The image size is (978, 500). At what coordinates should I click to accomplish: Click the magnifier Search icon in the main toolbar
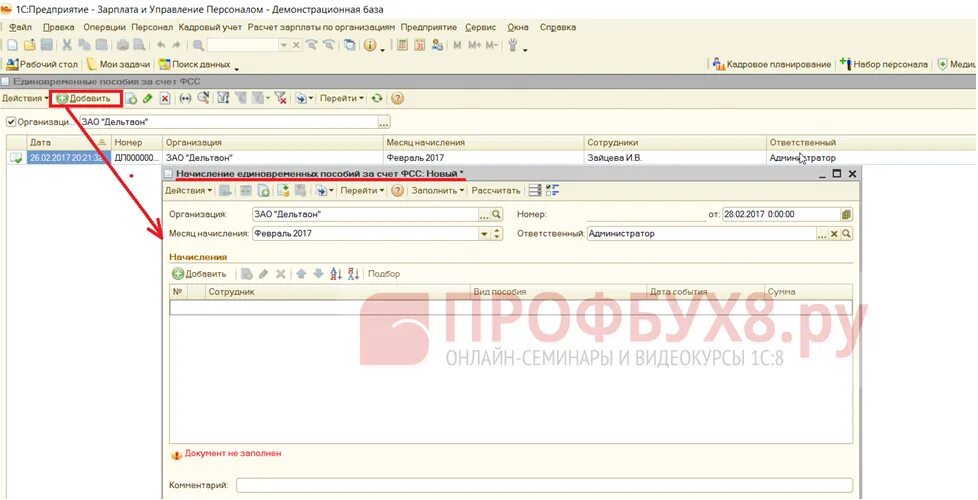coord(198,45)
